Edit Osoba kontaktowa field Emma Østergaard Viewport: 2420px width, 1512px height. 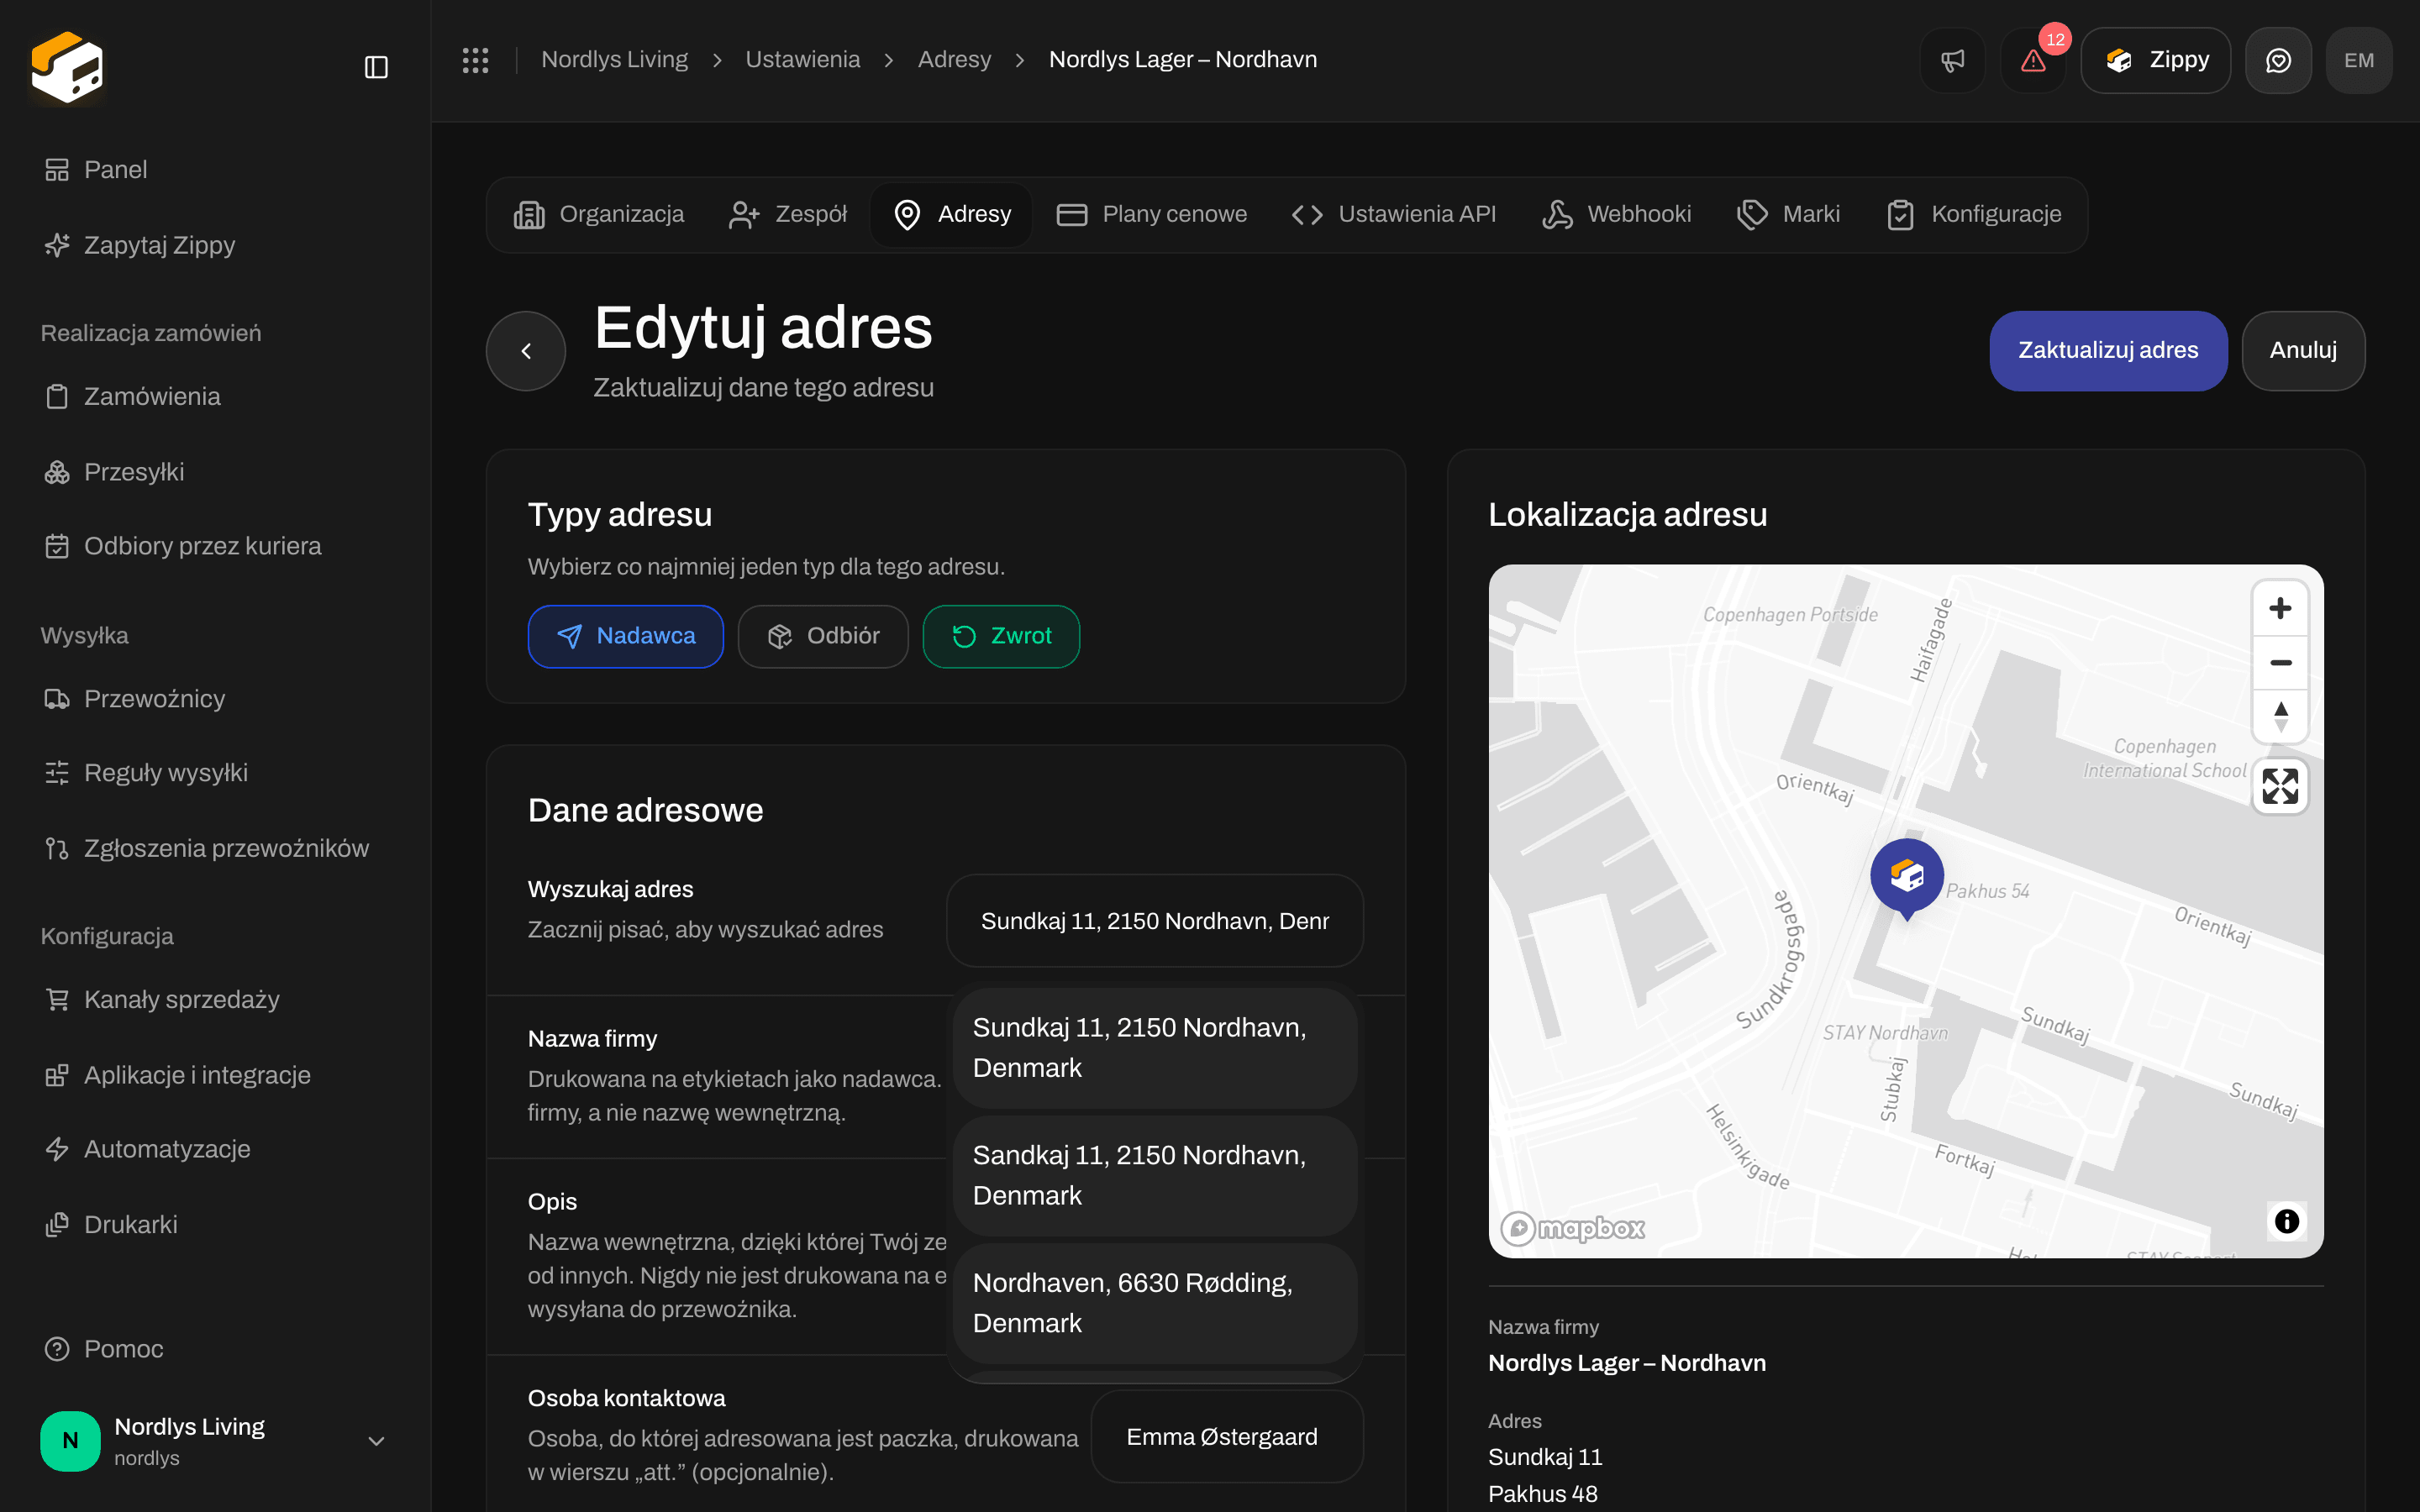[1227, 1437]
